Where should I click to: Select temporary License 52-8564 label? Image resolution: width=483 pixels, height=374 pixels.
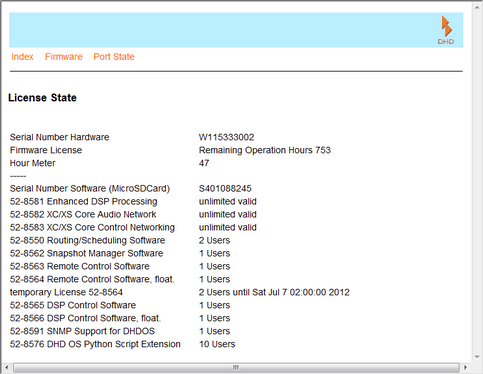(66, 292)
